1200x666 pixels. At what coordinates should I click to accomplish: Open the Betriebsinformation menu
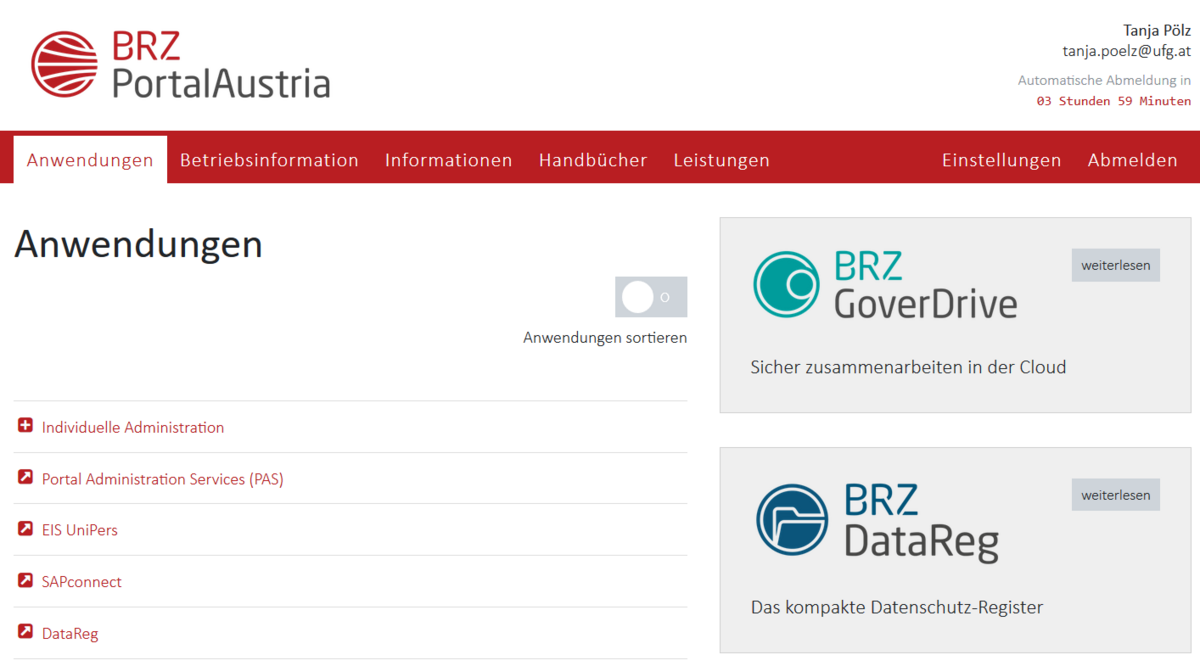pos(269,160)
